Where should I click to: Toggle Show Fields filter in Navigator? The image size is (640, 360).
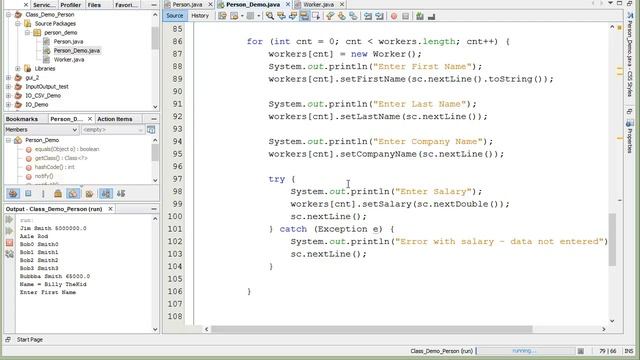28,193
